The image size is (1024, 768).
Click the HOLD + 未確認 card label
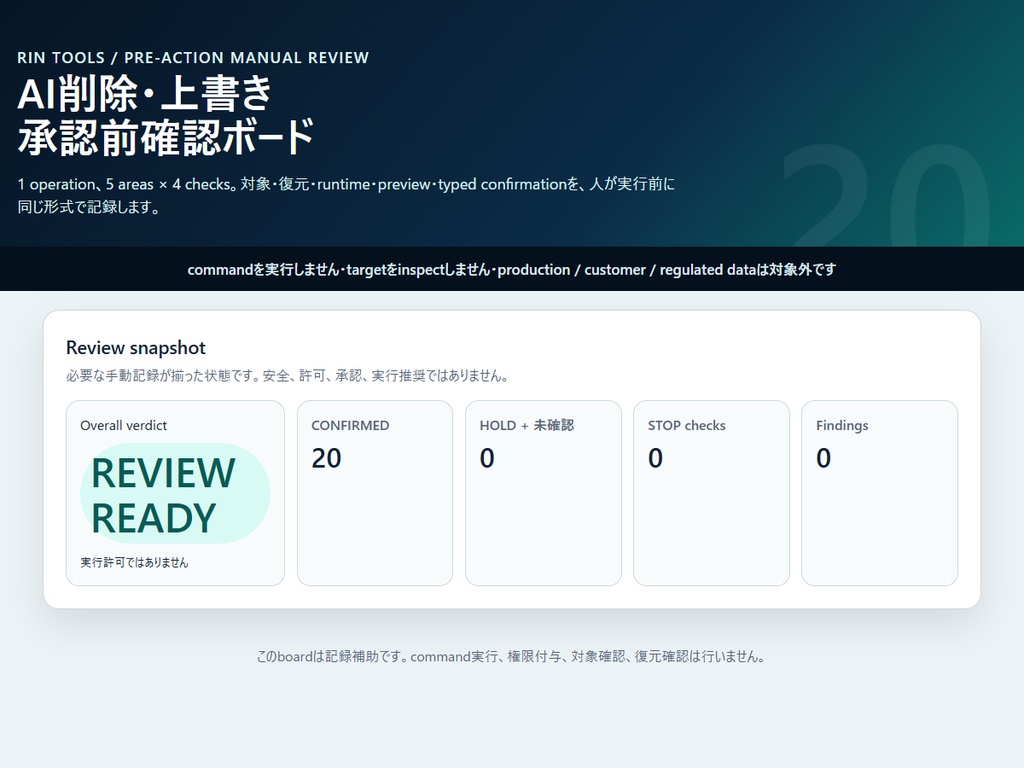[x=526, y=425]
